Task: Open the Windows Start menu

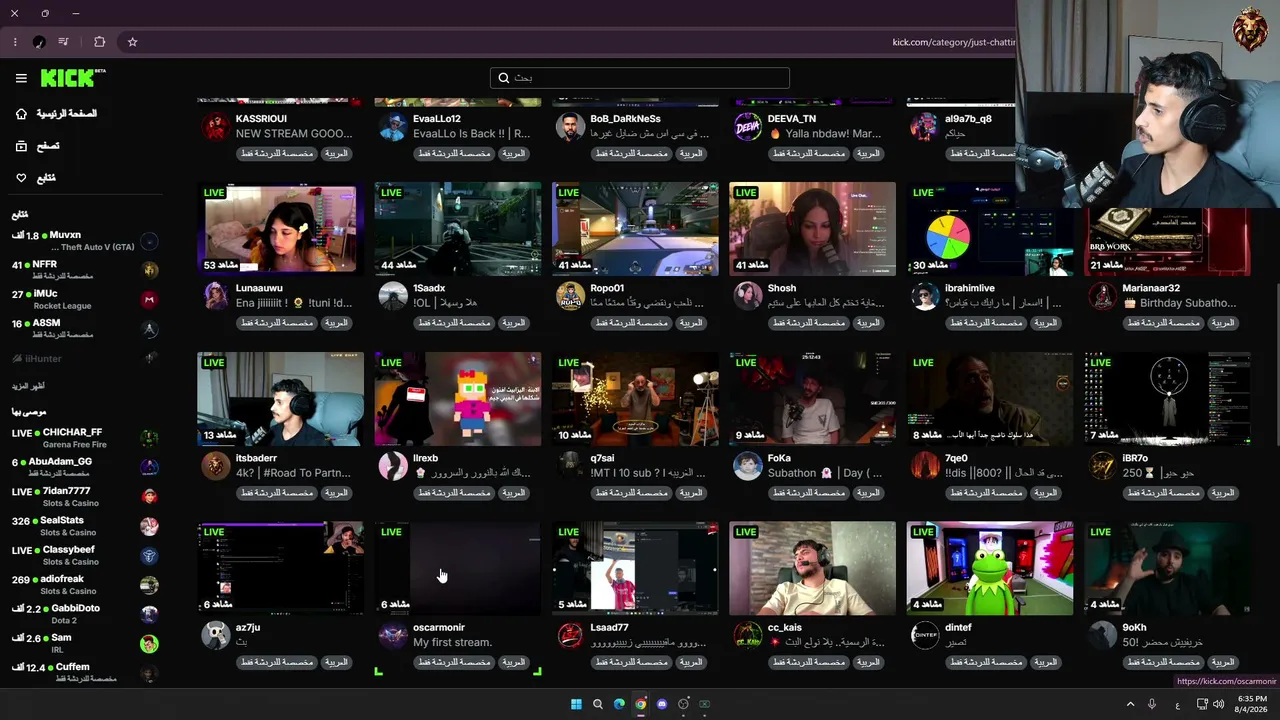Action: 576,704
